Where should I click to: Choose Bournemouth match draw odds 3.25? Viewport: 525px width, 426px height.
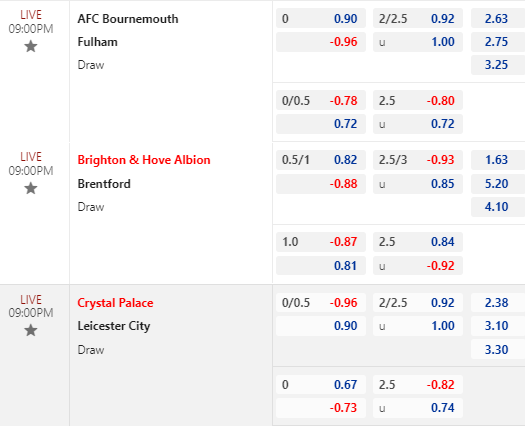tap(498, 65)
